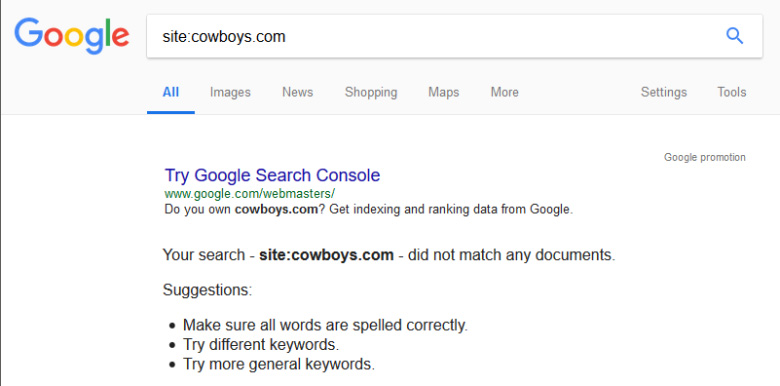Click the www.google.com/webmasters/ URL
The height and width of the screenshot is (386, 780).
[x=250, y=193]
